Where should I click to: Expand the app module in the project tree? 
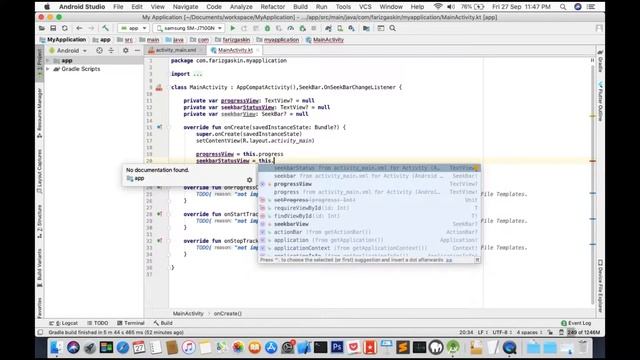pyautogui.click(x=48, y=60)
